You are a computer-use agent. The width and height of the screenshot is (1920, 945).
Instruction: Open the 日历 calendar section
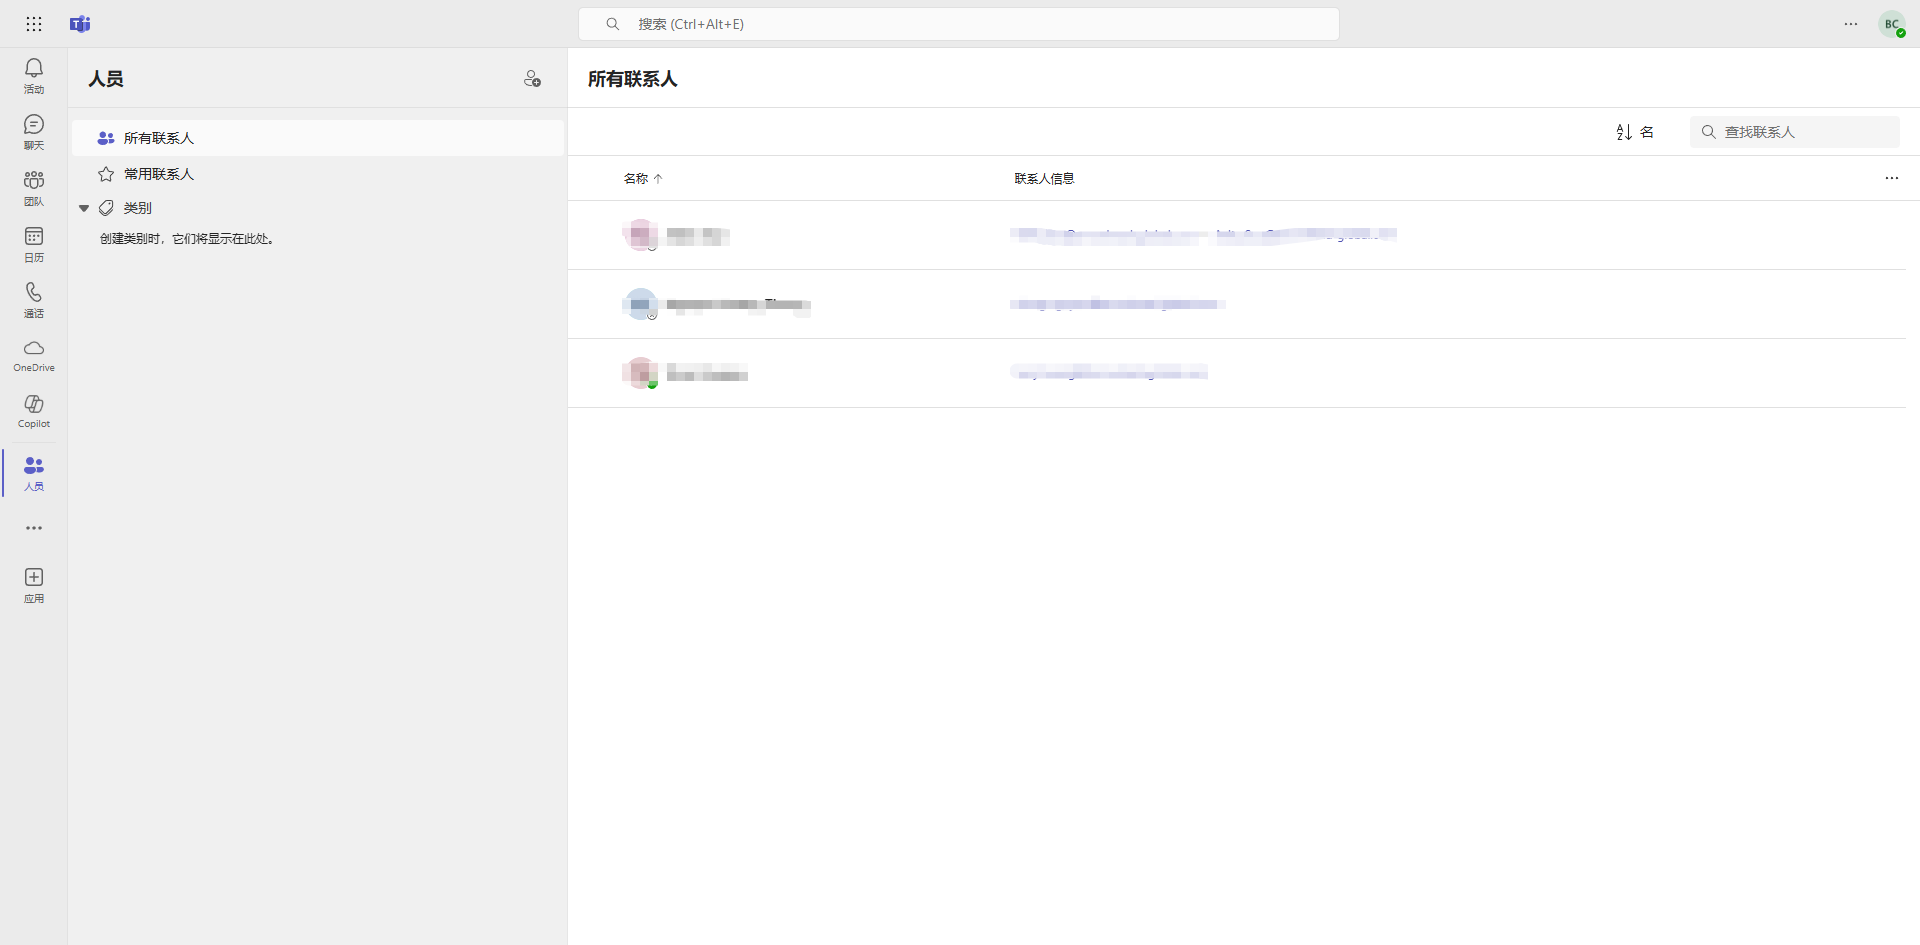coord(34,244)
